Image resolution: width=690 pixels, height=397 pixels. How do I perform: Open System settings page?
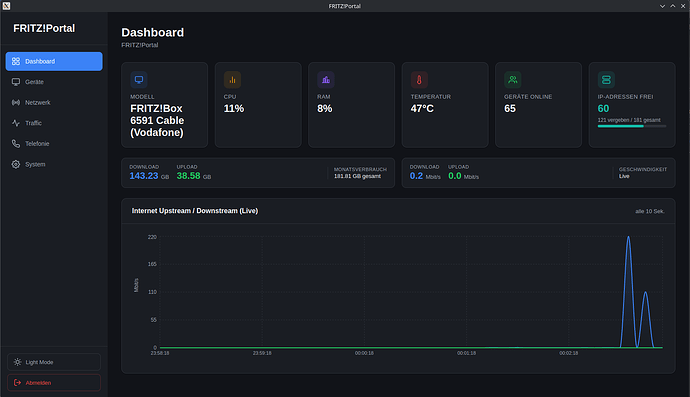point(54,164)
